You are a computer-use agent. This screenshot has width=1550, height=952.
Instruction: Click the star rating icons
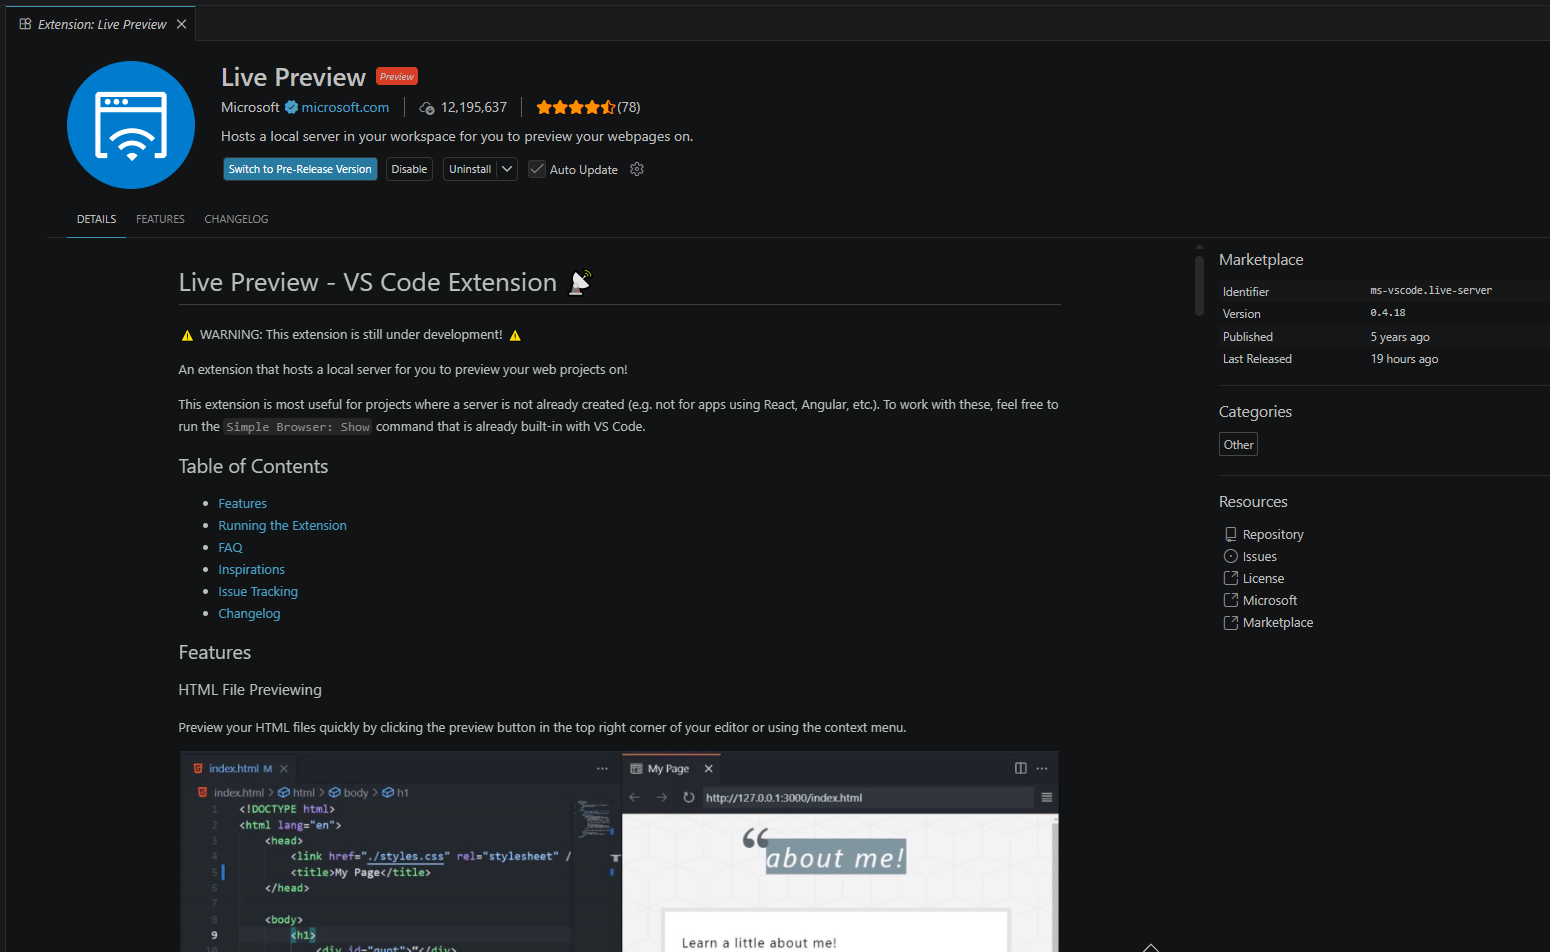(x=575, y=107)
